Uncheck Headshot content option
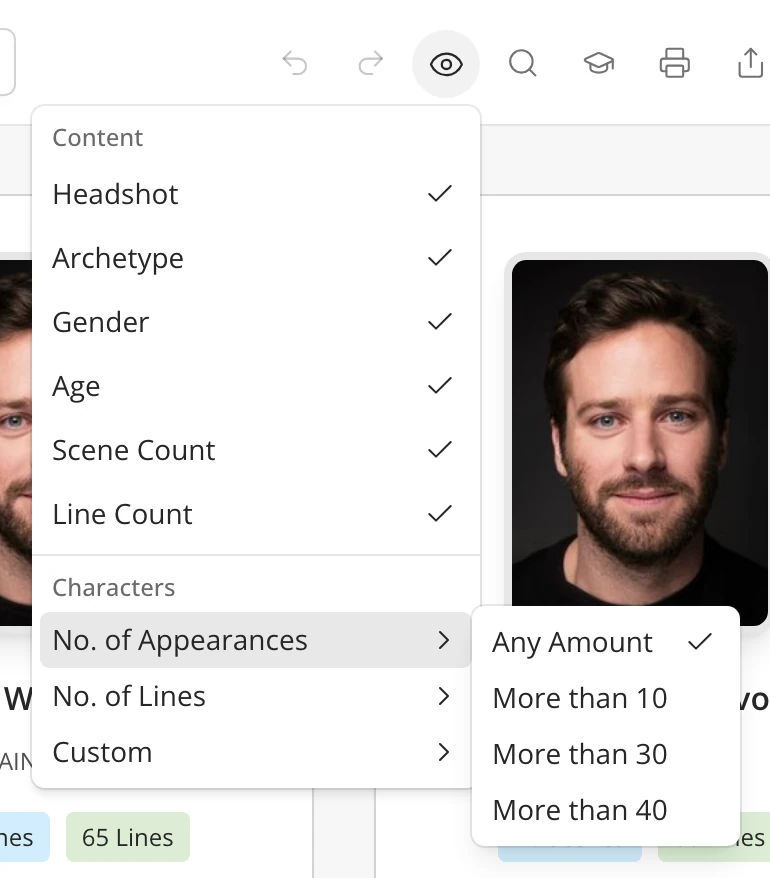This screenshot has height=878, width=770. tap(256, 194)
